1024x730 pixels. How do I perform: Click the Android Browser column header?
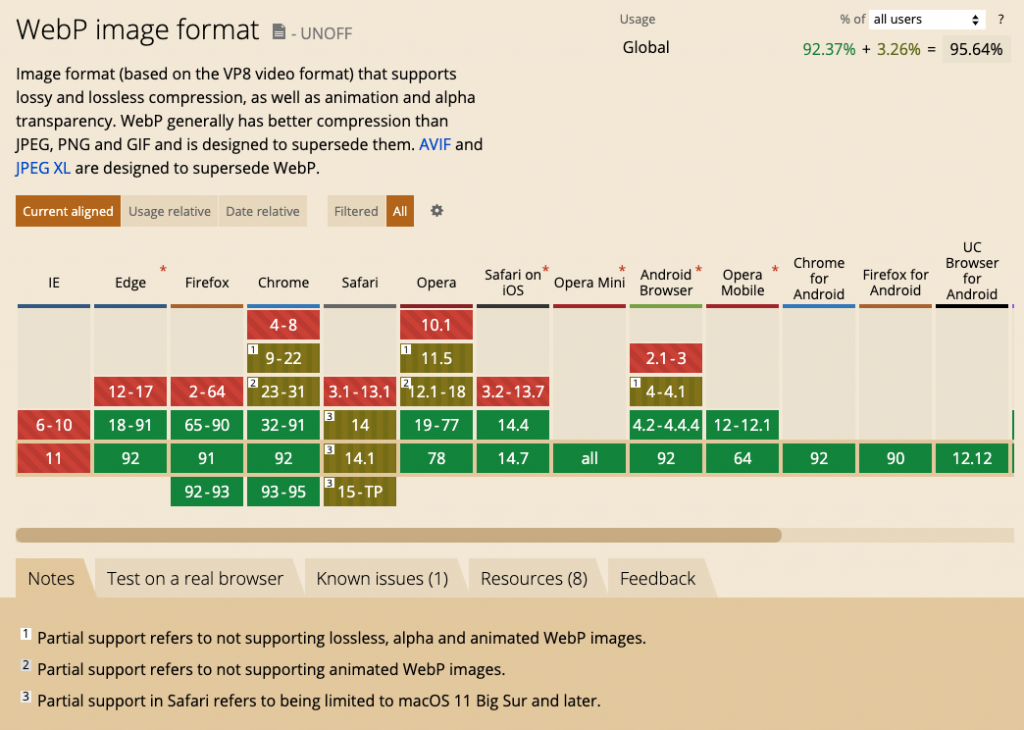(665, 282)
